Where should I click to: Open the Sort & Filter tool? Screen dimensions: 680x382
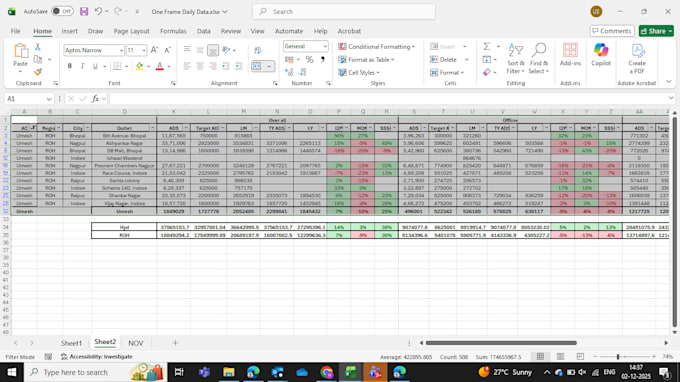click(x=515, y=59)
